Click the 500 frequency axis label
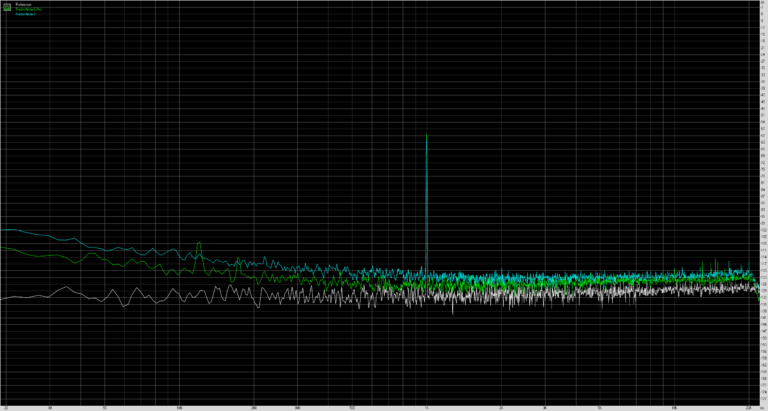 [x=352, y=407]
